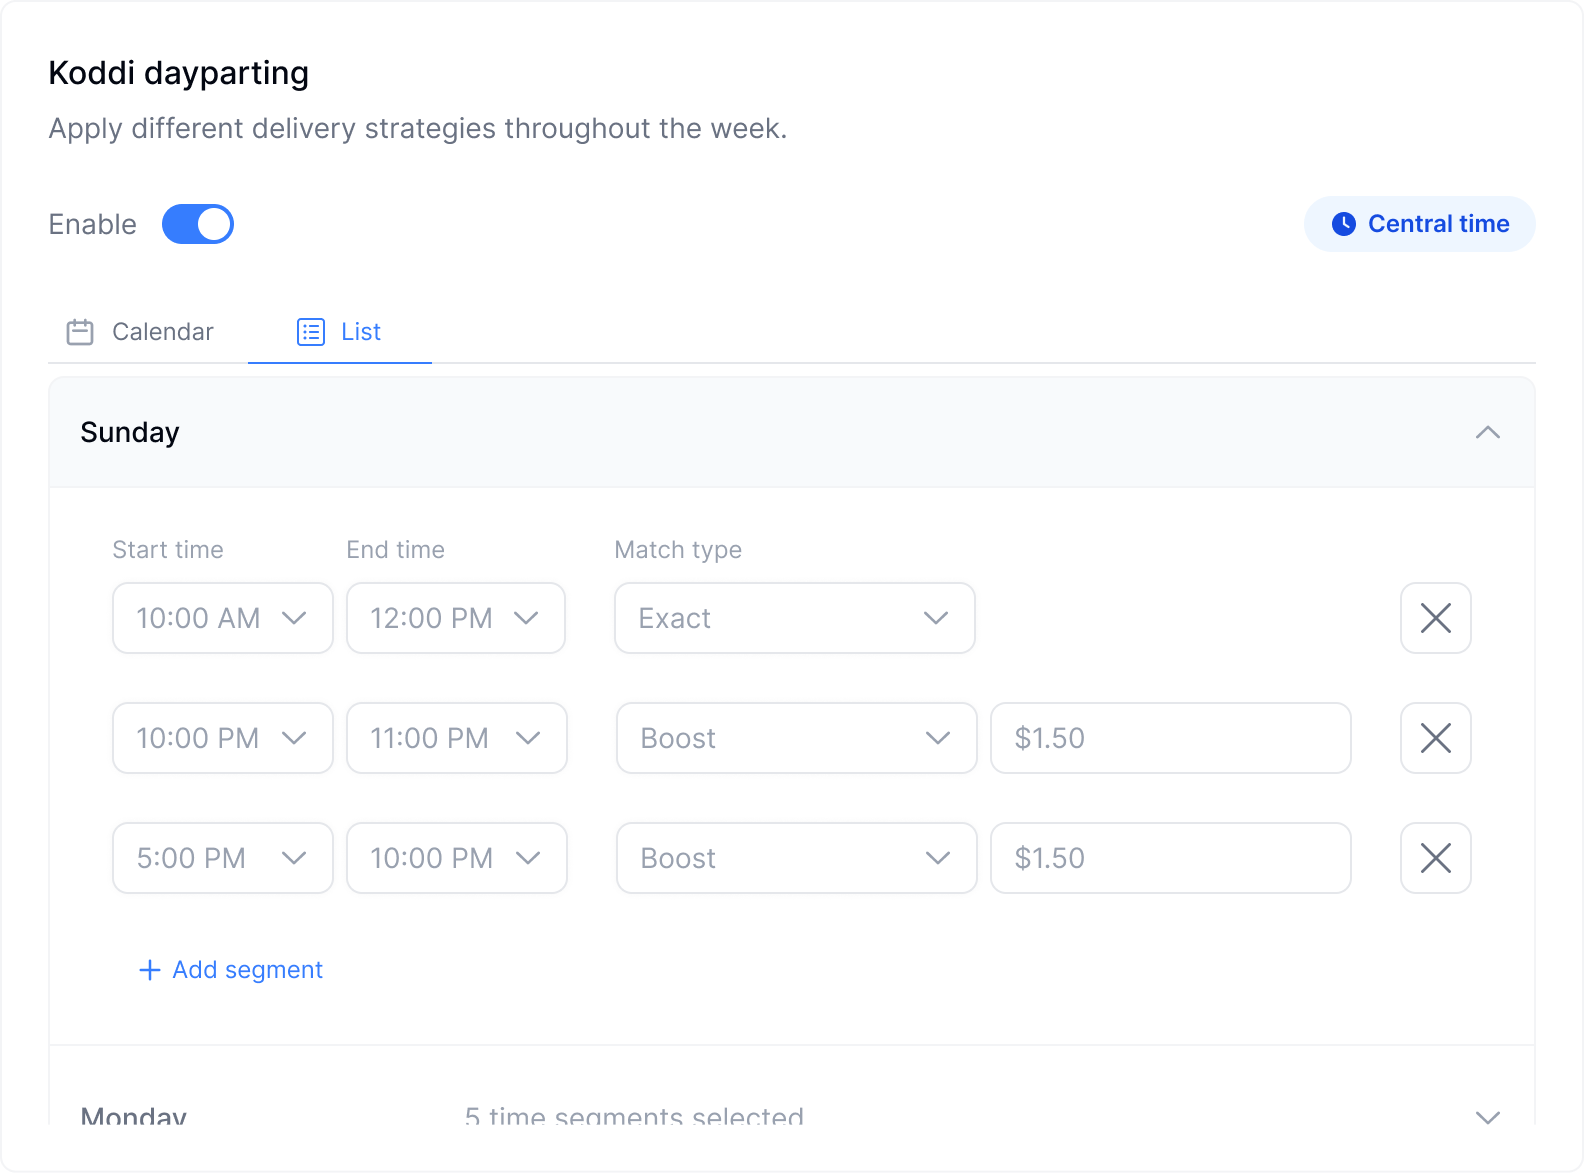Click the $1.50 field in 5:00 PM row

[1171, 858]
